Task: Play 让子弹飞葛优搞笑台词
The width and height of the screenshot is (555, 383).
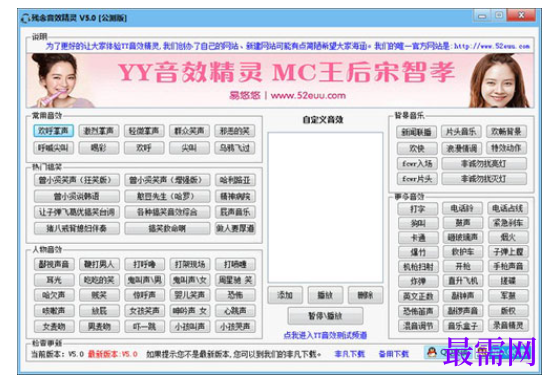Action: (x=76, y=212)
